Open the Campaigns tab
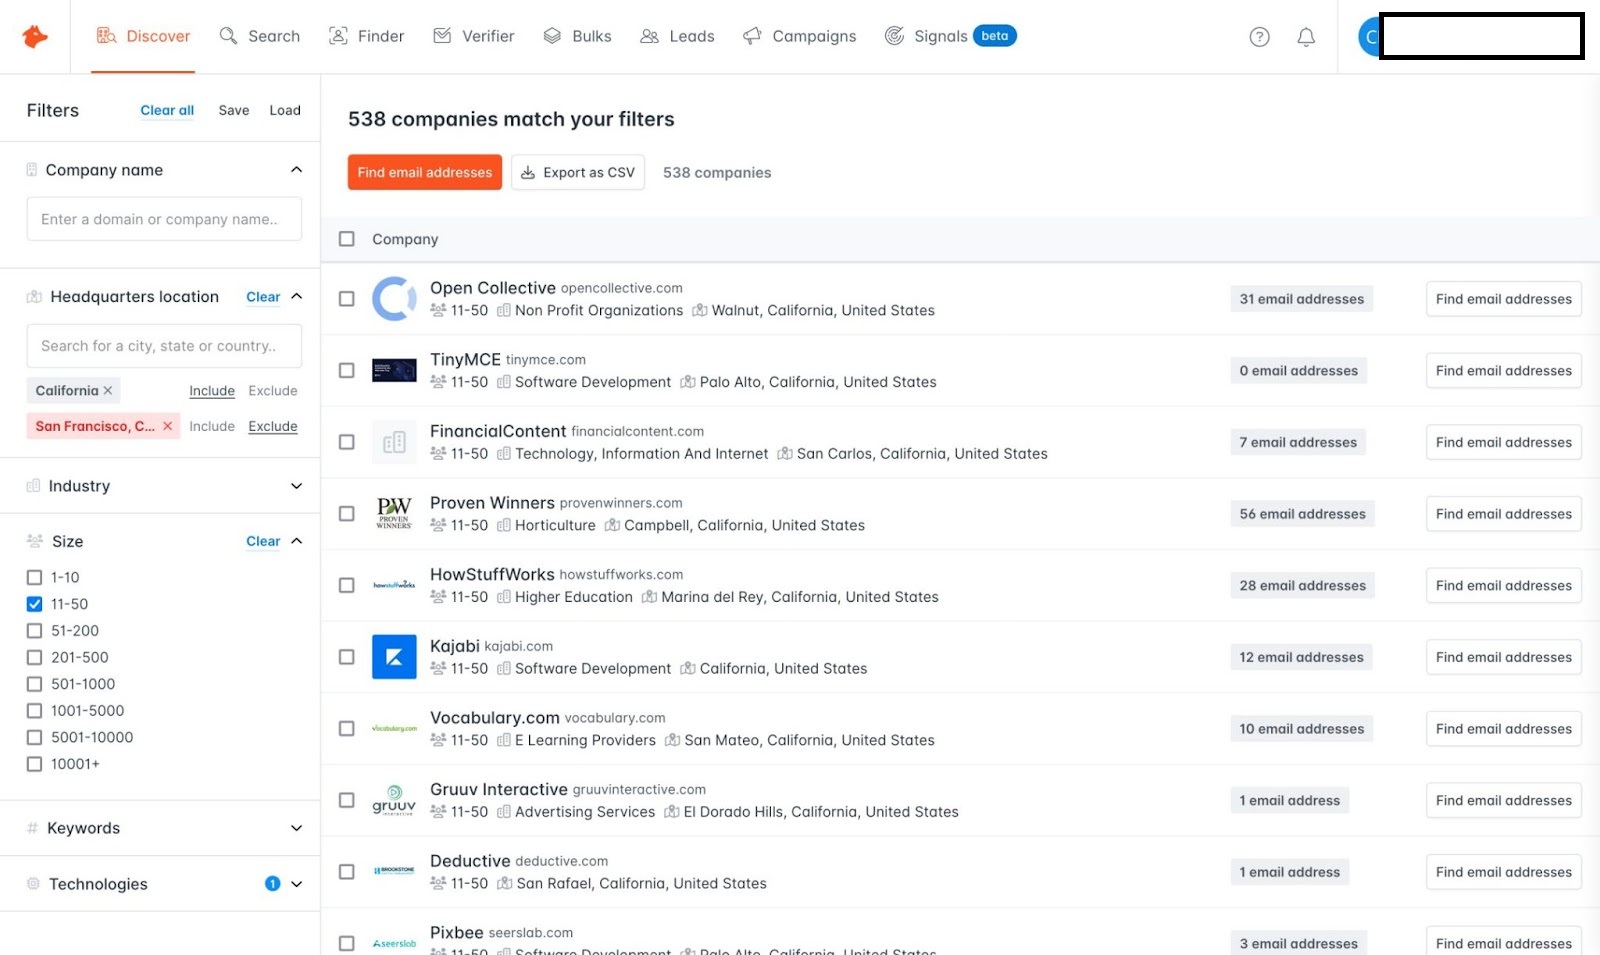The image size is (1600, 955). click(x=800, y=36)
